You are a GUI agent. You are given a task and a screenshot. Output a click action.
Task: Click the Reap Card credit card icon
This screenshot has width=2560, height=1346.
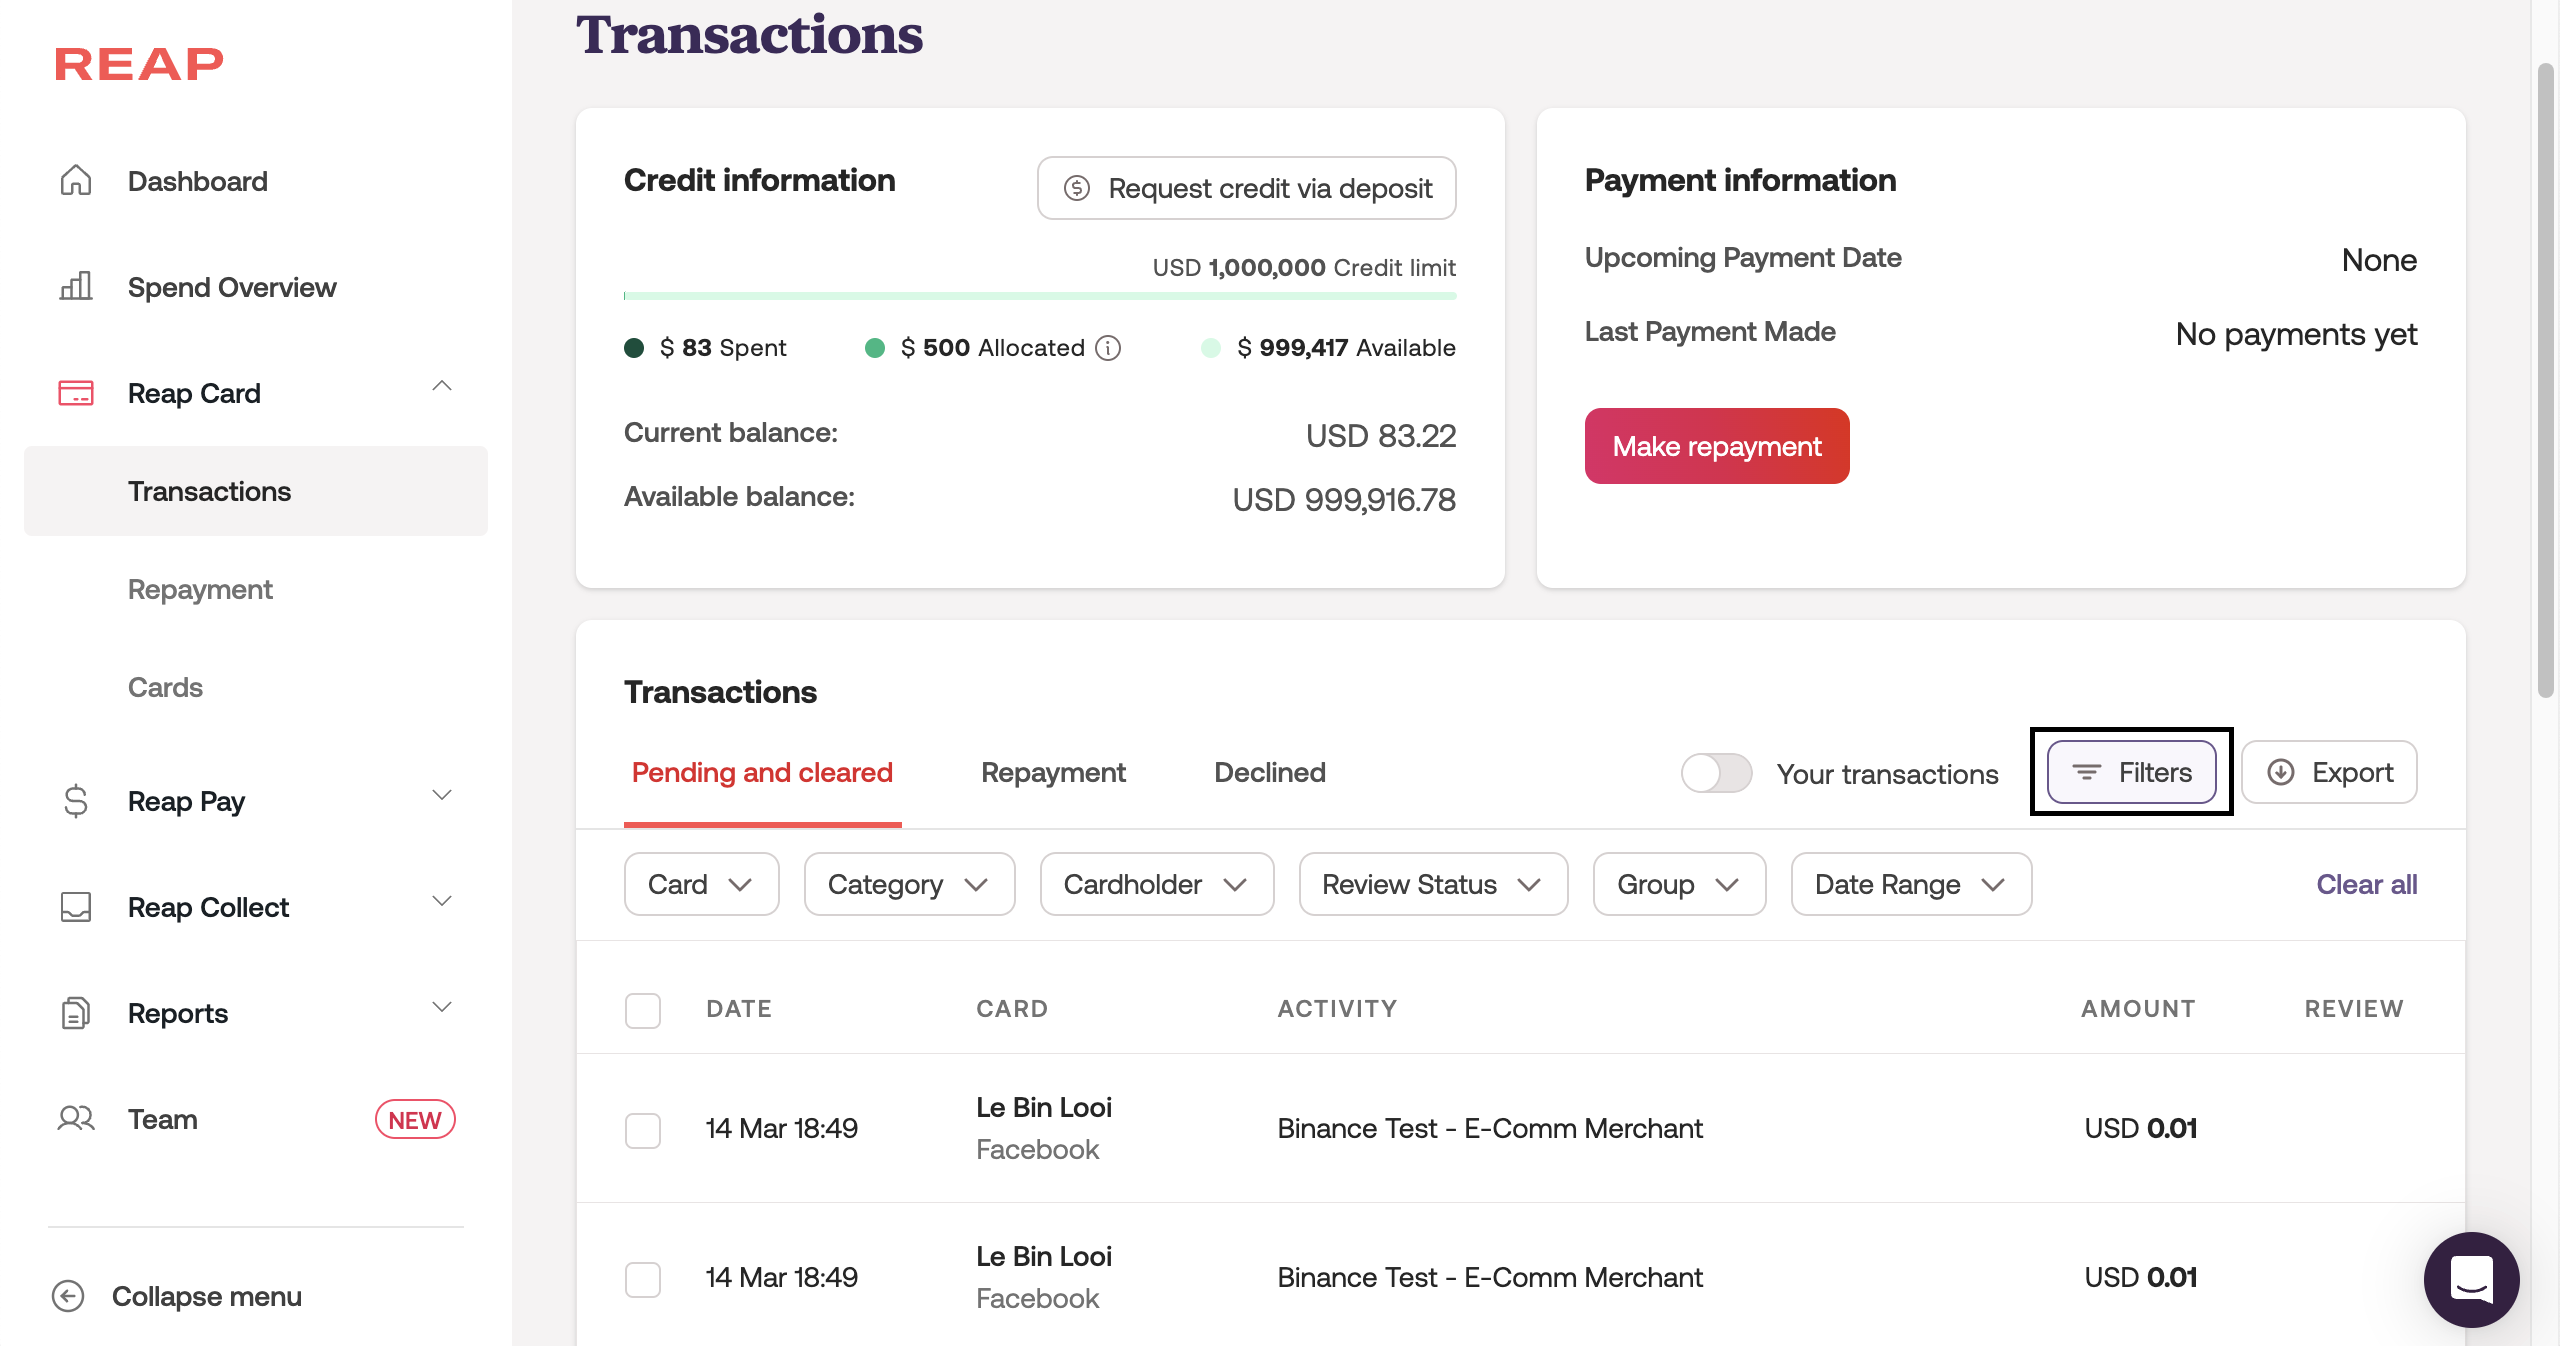(76, 393)
